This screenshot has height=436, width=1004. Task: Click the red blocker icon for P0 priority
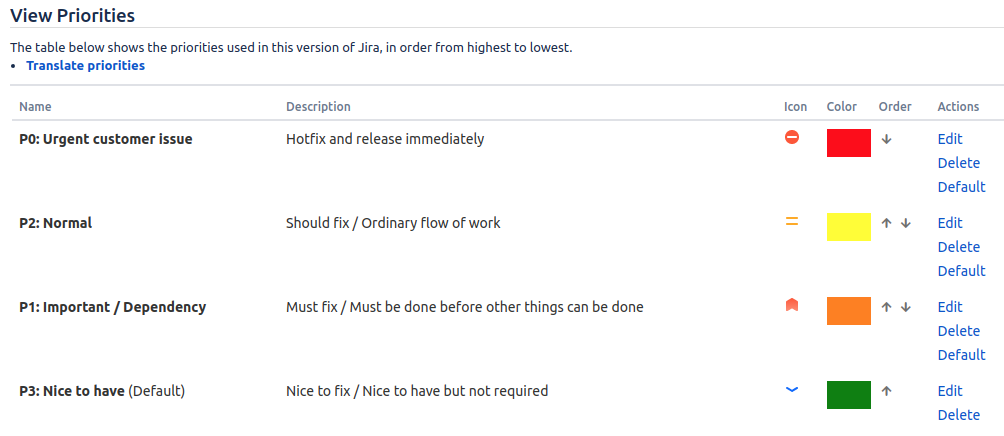(x=792, y=137)
